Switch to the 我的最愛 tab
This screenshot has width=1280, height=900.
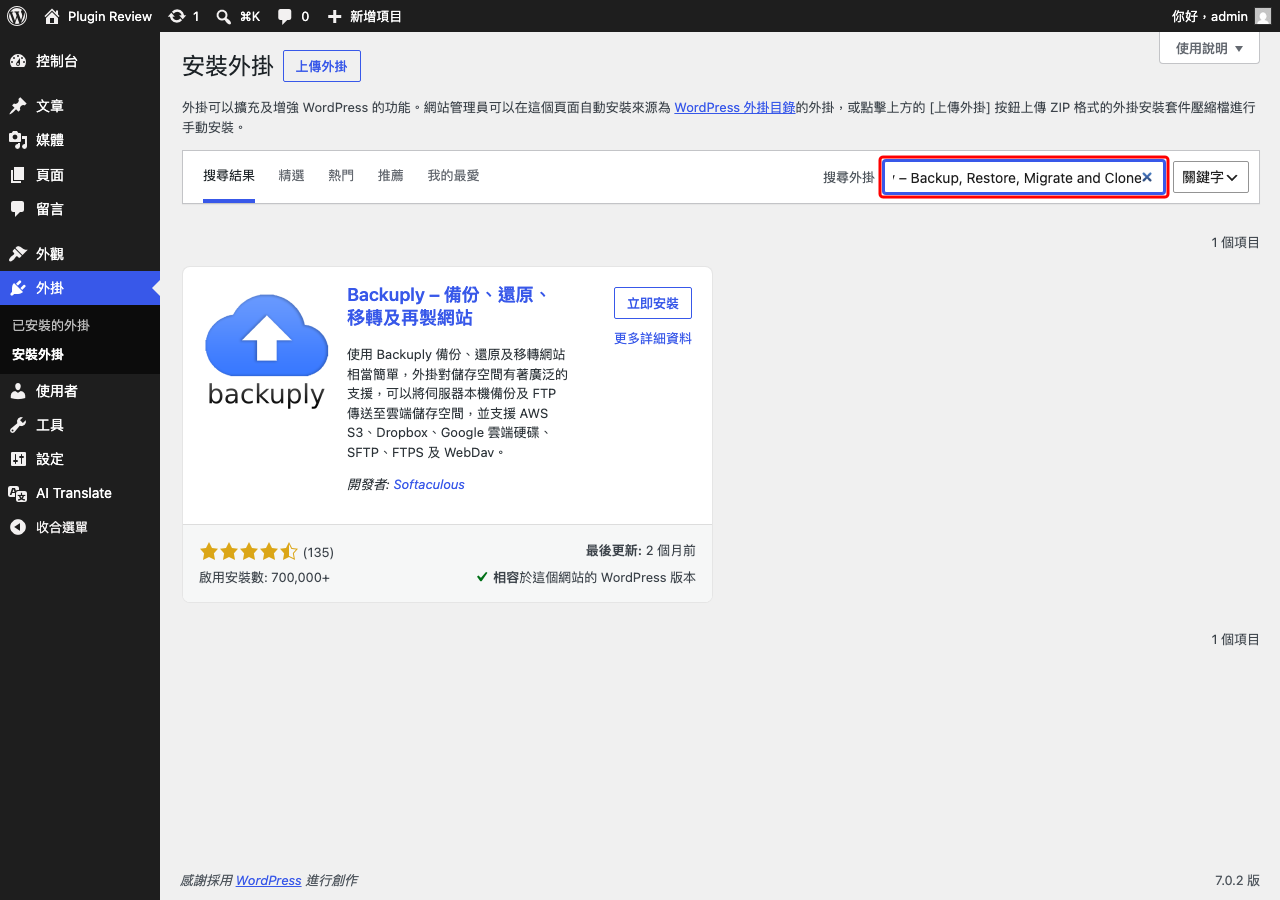coord(453,176)
